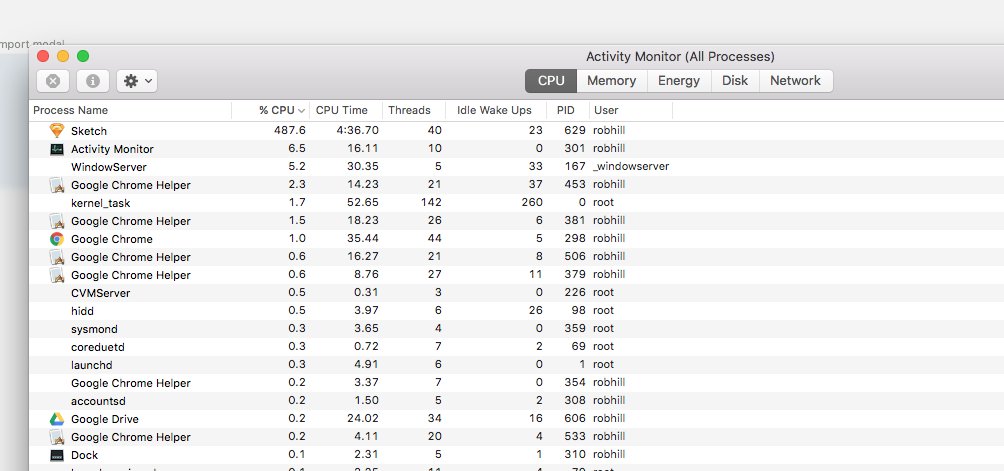This screenshot has height=471, width=1004.
Task: Select Google Chrome Helper with PID 354
Action: click(516, 383)
